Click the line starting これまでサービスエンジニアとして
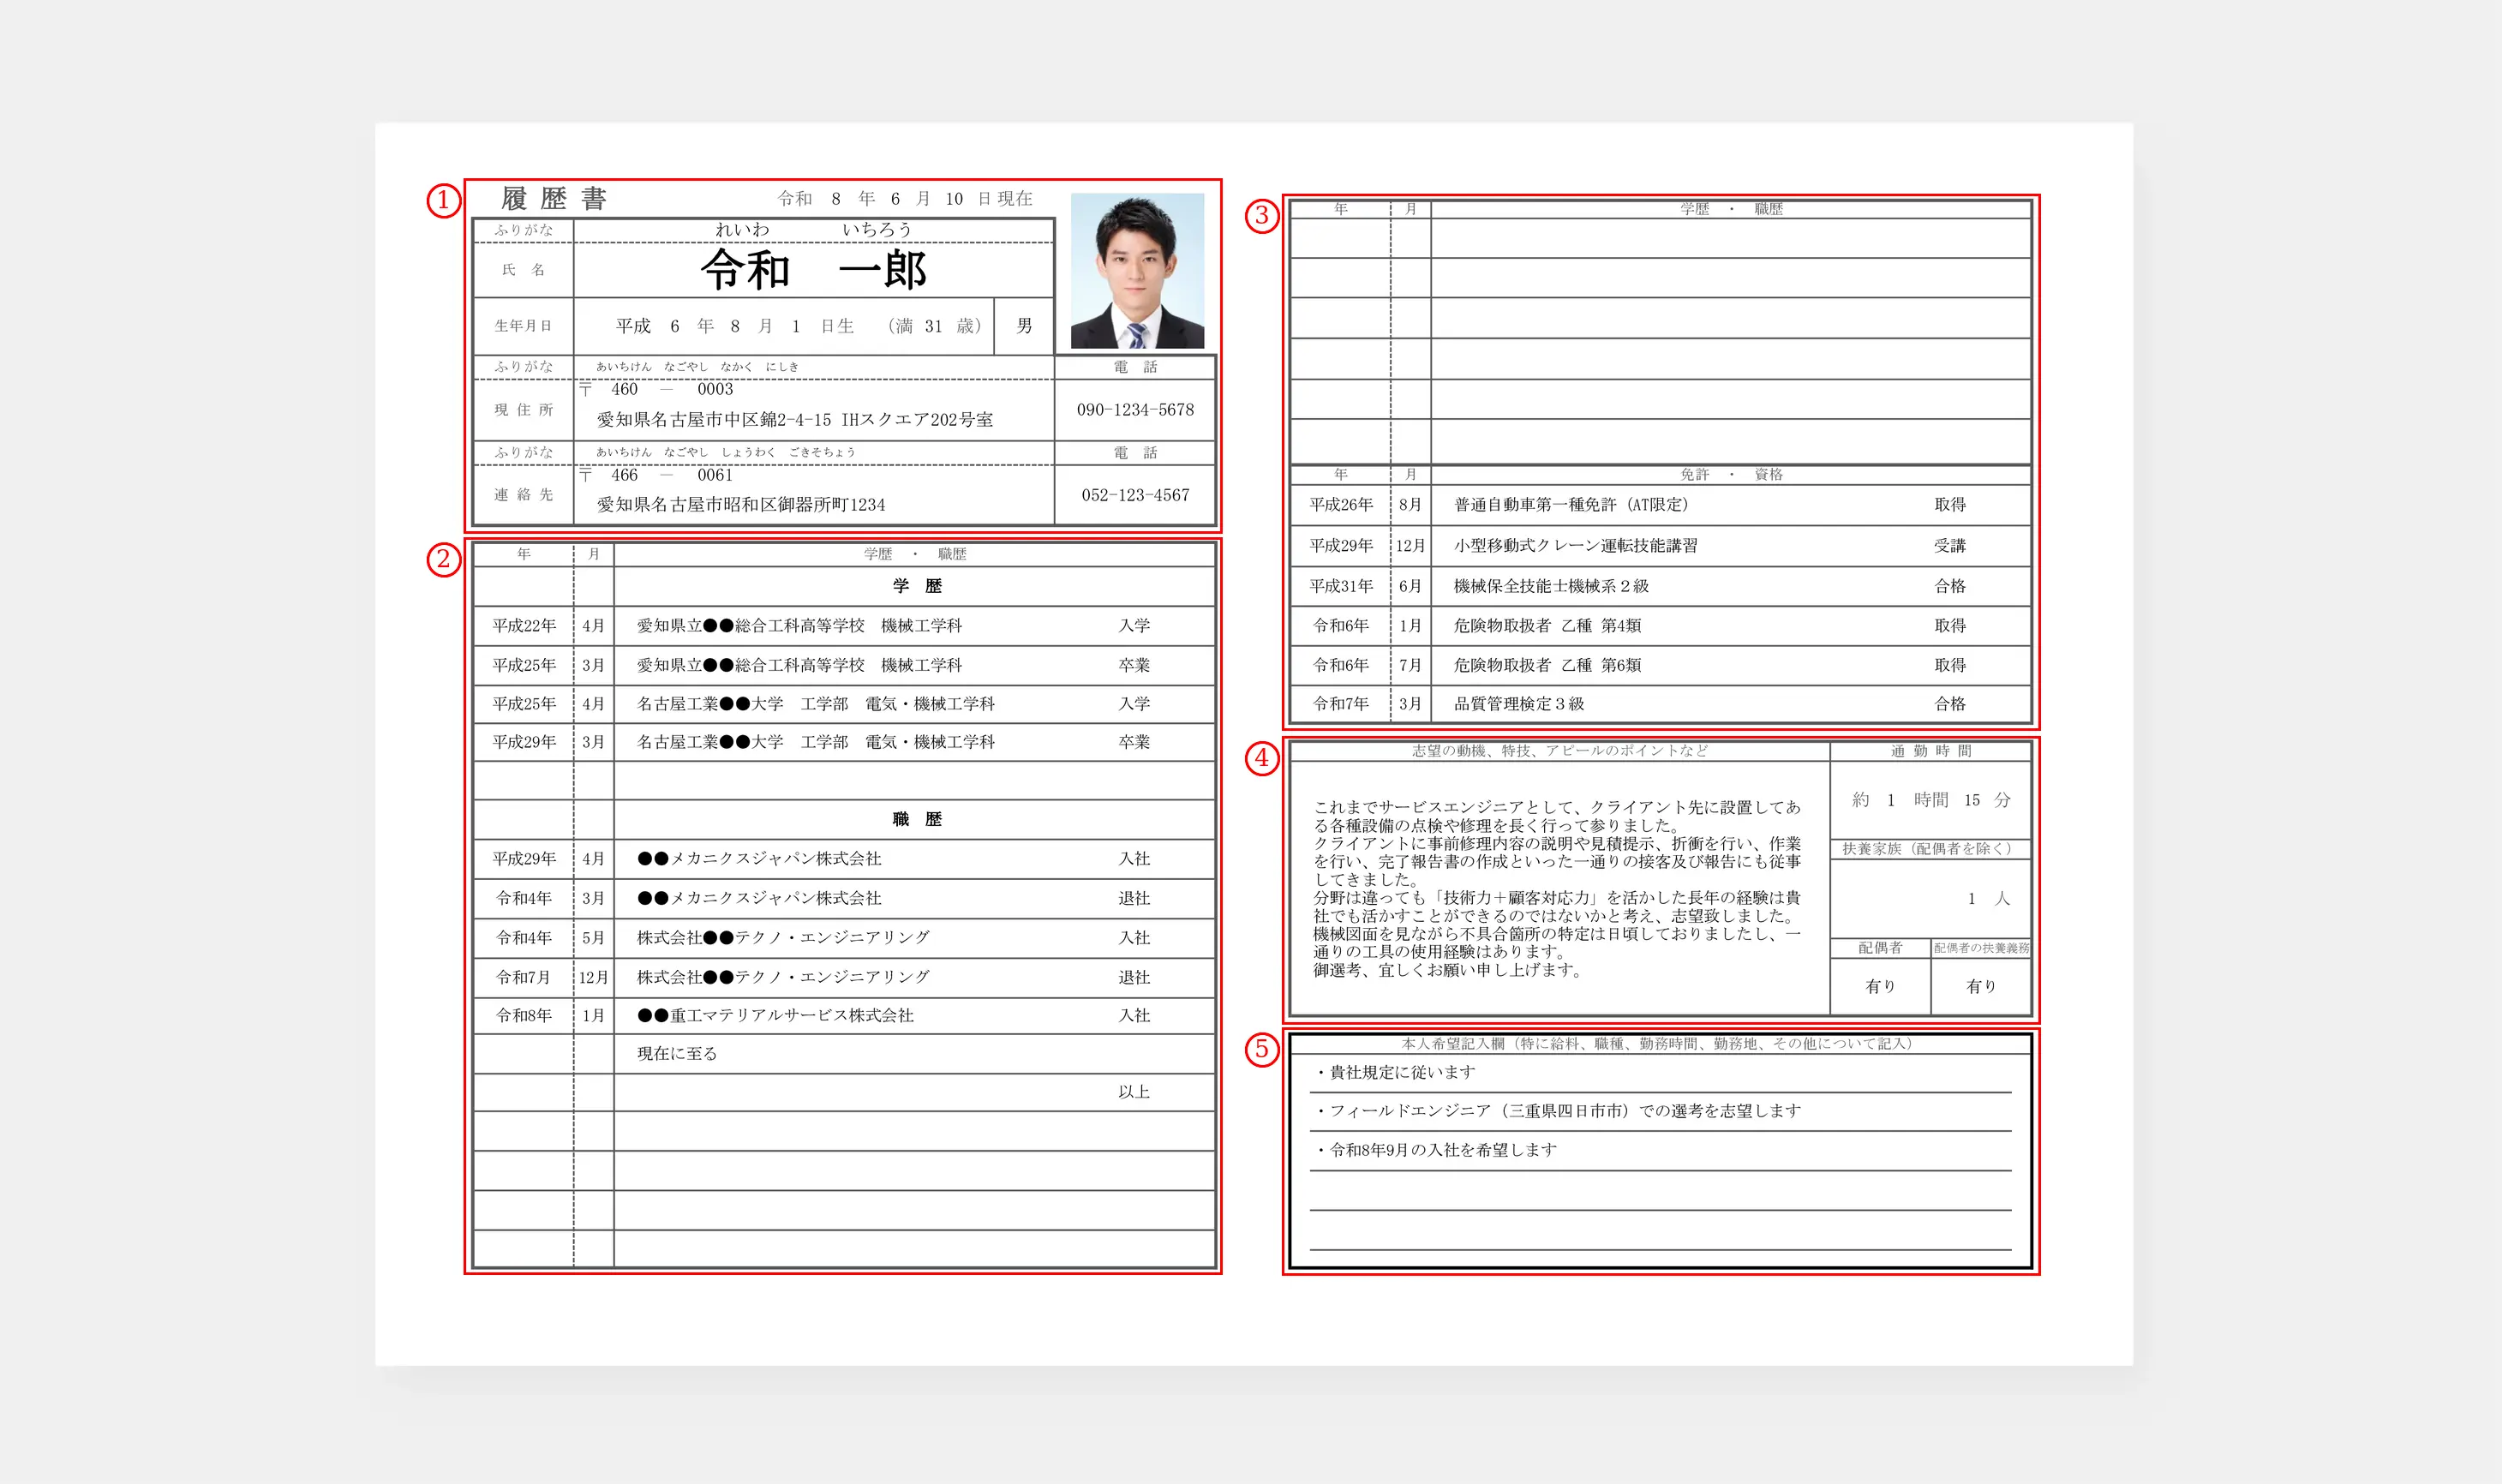 click(1557, 807)
